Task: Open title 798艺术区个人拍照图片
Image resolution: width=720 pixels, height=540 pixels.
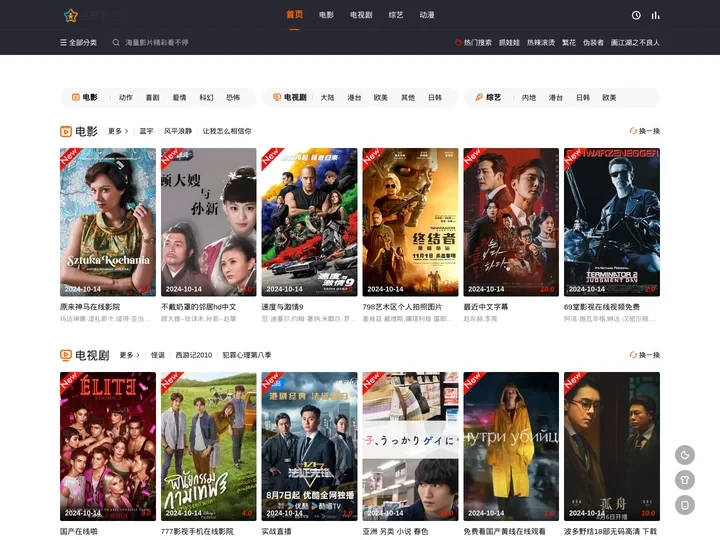Action: [402, 307]
